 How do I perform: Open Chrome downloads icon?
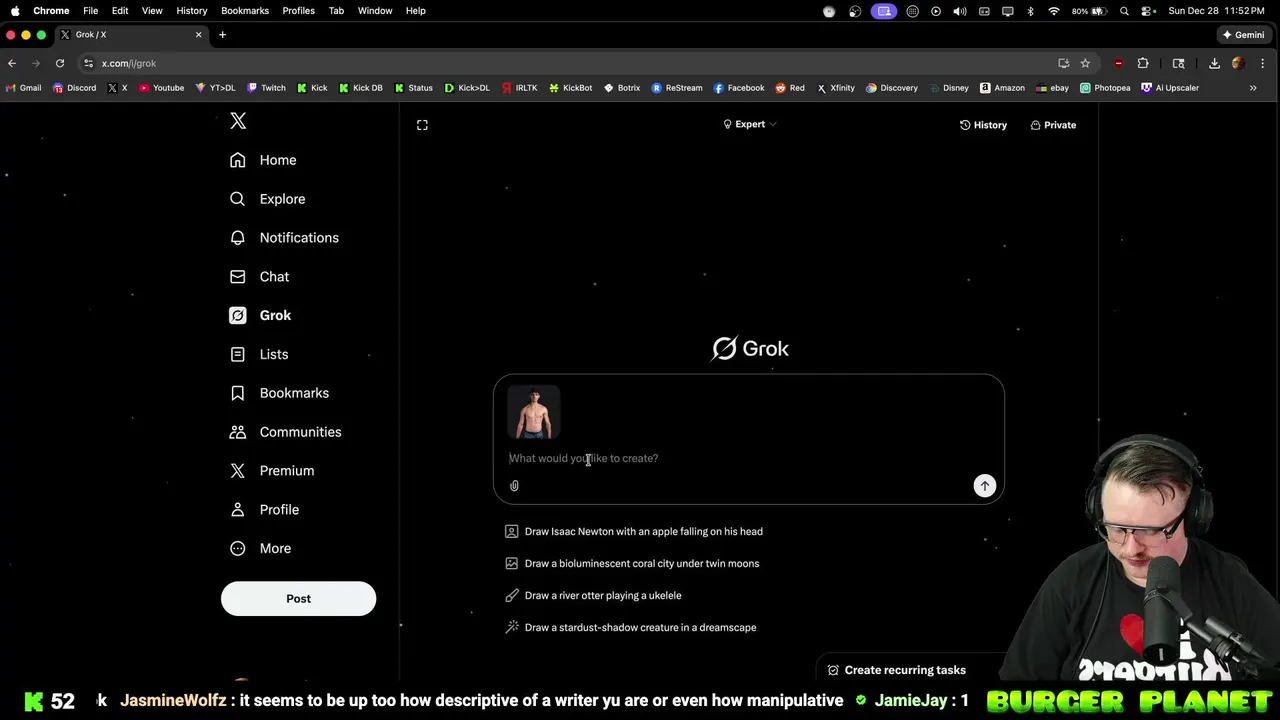coord(1214,63)
